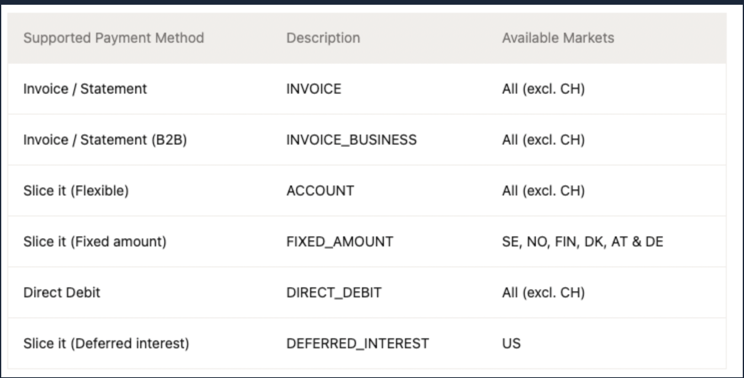Click the 'DIRECT_DEBIT' description cell
Screen dimensions: 744x378
[x=334, y=292]
